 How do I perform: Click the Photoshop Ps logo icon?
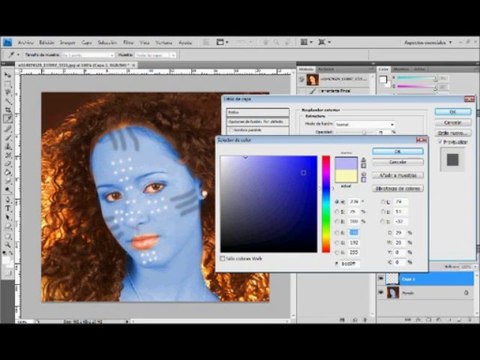pos(7,42)
